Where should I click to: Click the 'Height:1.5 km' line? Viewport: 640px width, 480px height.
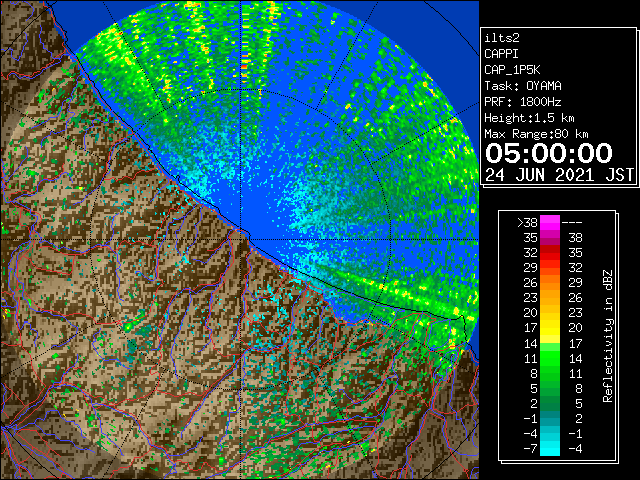[x=529, y=118]
